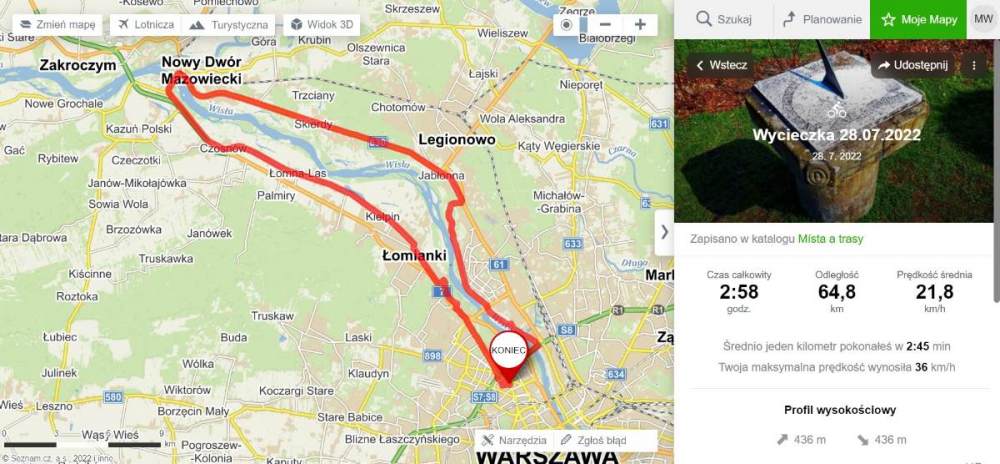Open the Místa a trasy catalog link
Screen dimensions: 1000x464
830,239
